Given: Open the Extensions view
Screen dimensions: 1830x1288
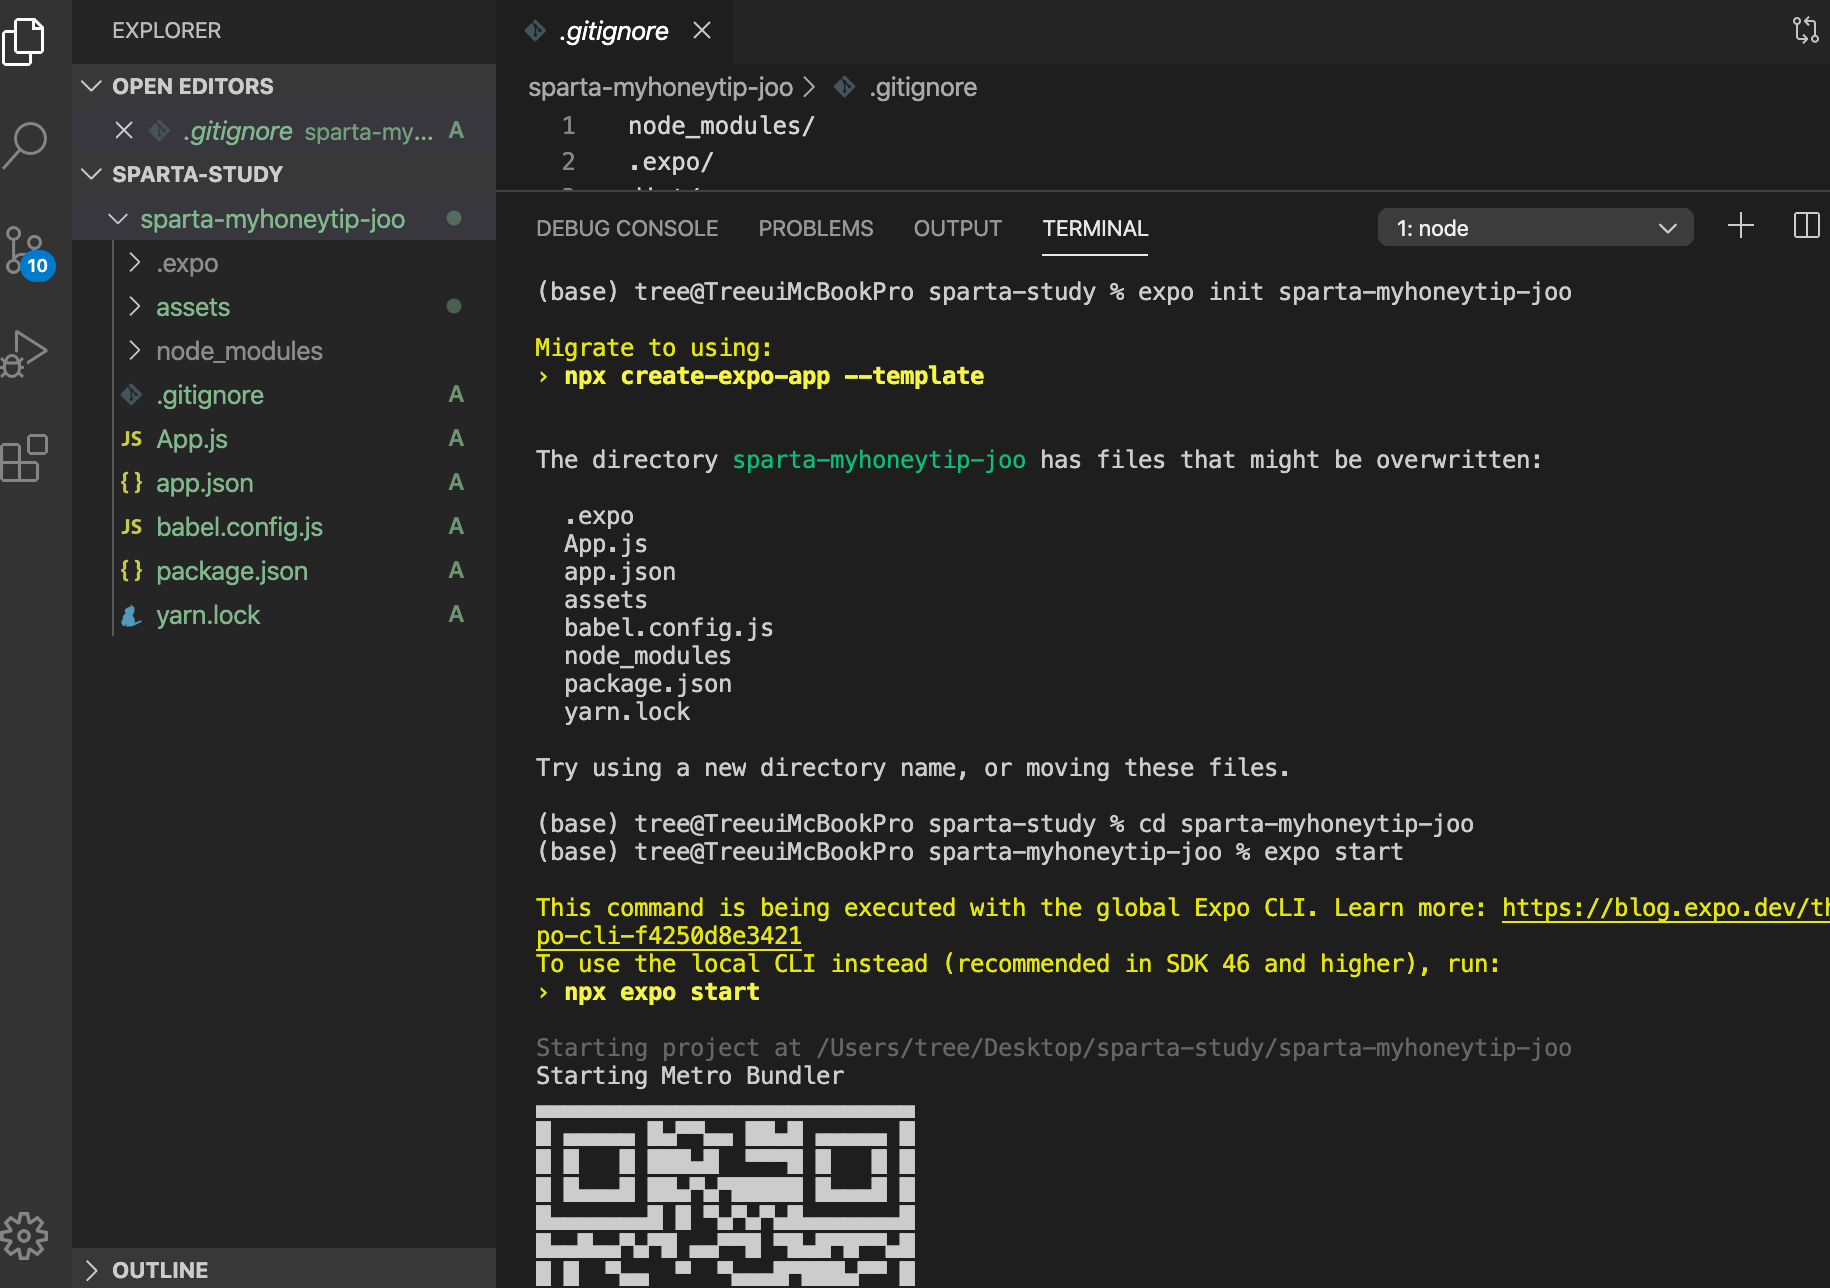Looking at the screenshot, I should coord(25,458).
